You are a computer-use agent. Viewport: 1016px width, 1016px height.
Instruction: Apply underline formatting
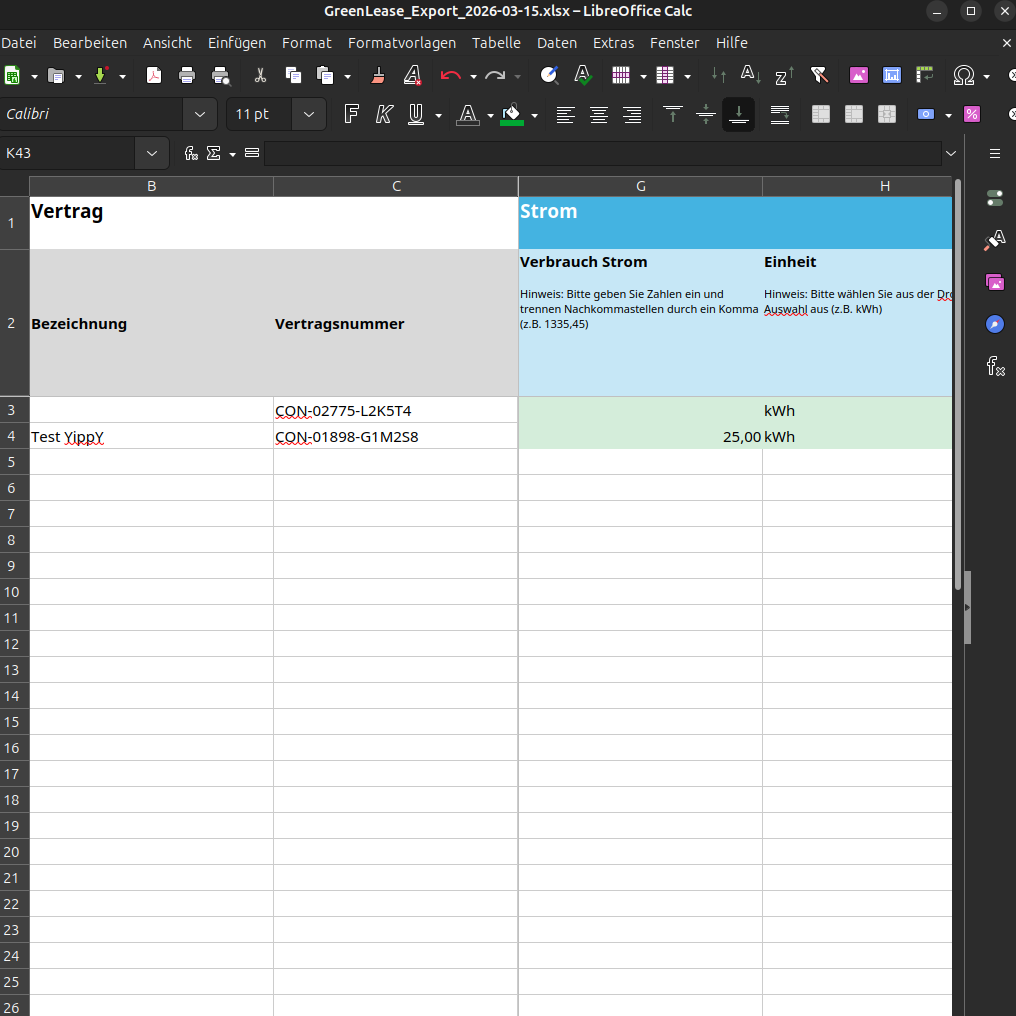pyautogui.click(x=415, y=114)
